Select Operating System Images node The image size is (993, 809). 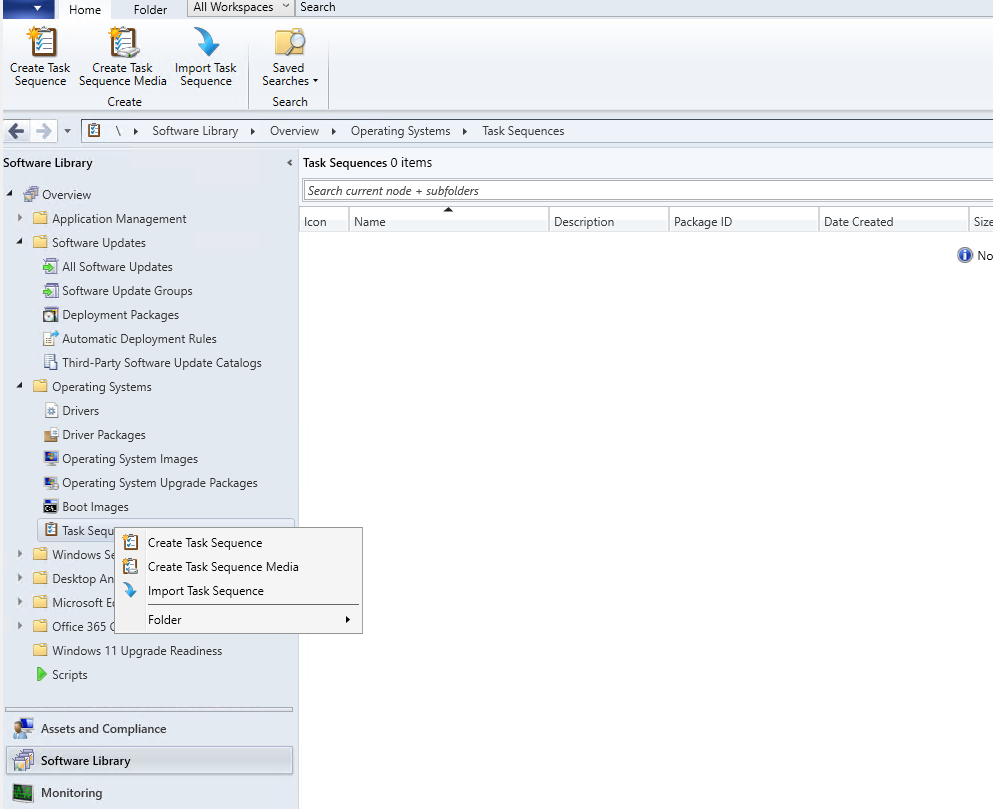pos(129,459)
